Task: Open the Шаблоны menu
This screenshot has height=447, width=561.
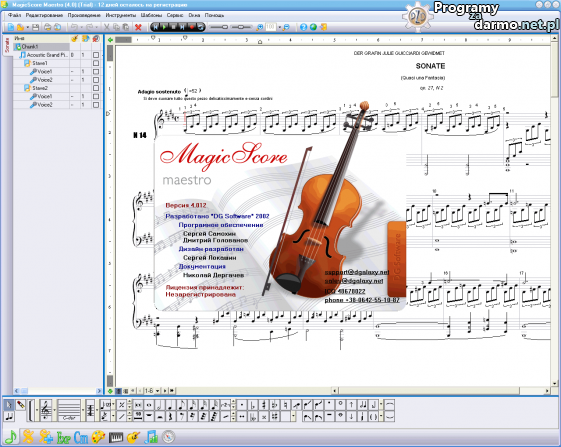Action: tap(151, 15)
